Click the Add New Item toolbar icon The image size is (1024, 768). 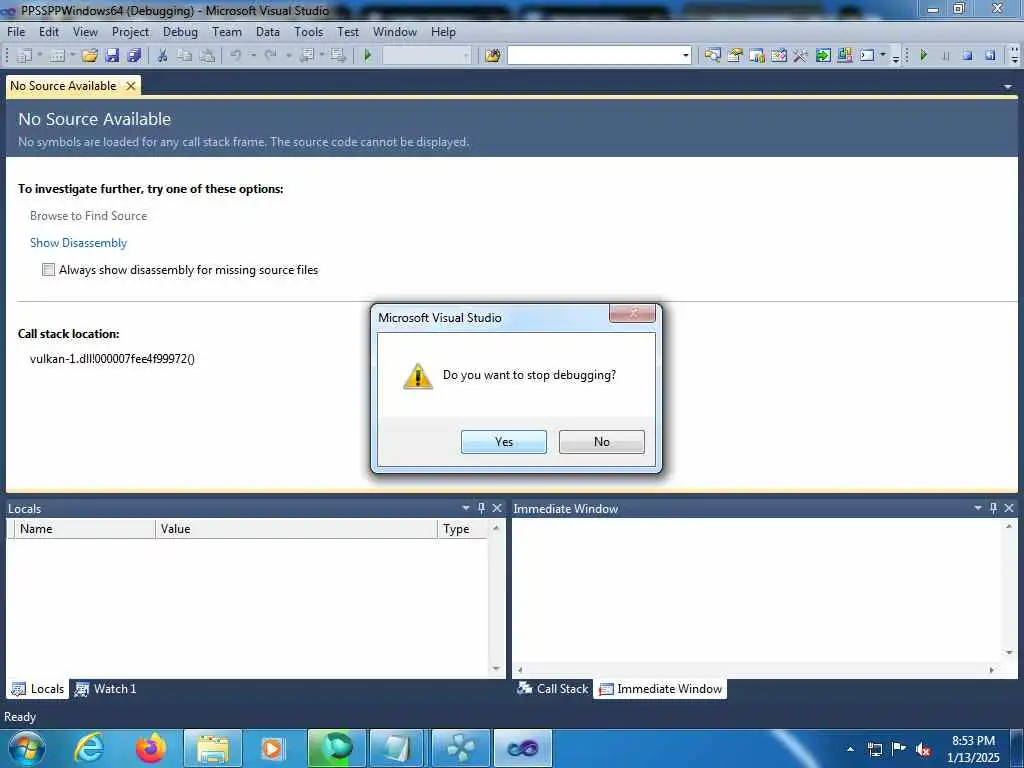pos(57,56)
